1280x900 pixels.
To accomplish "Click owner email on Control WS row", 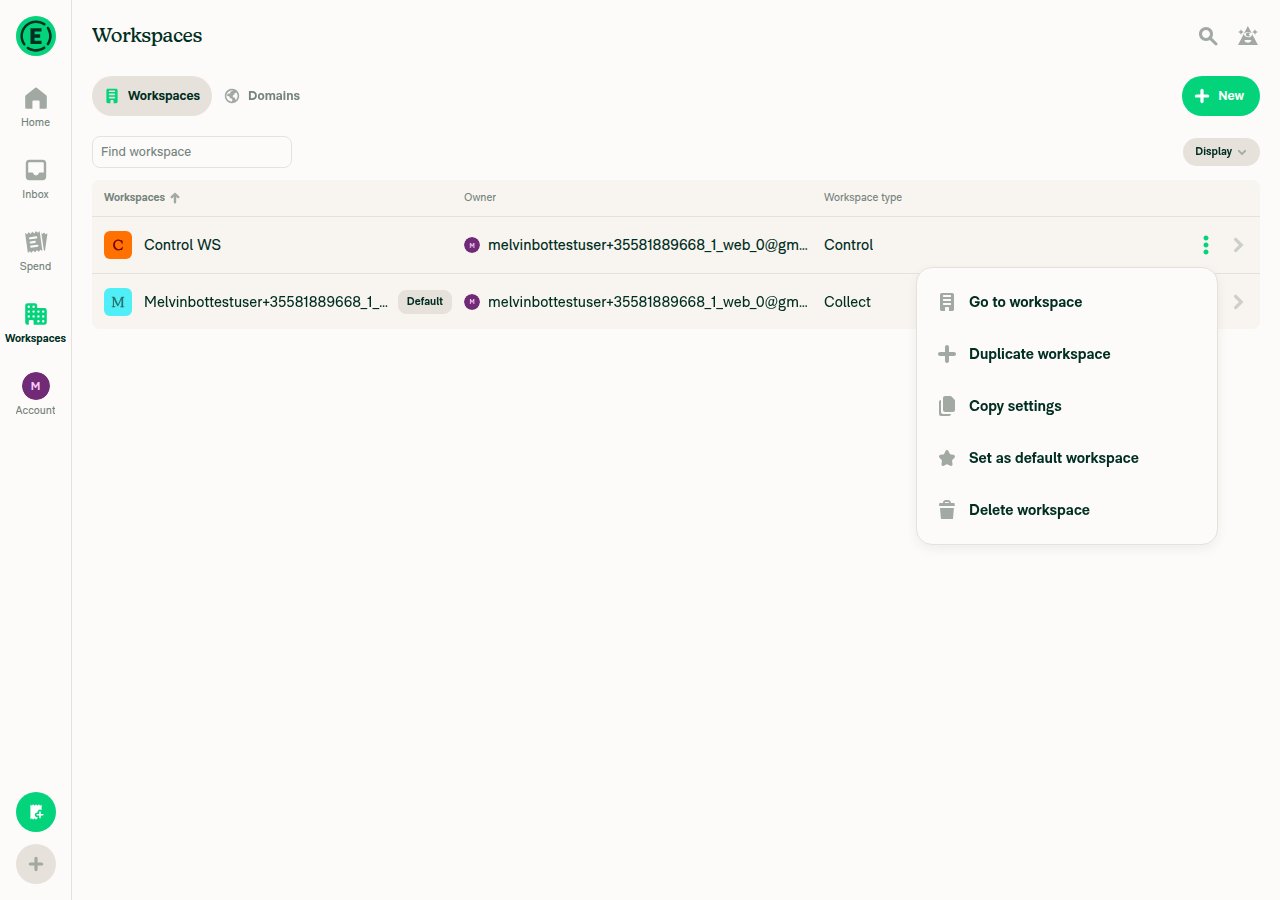I will tap(648, 245).
